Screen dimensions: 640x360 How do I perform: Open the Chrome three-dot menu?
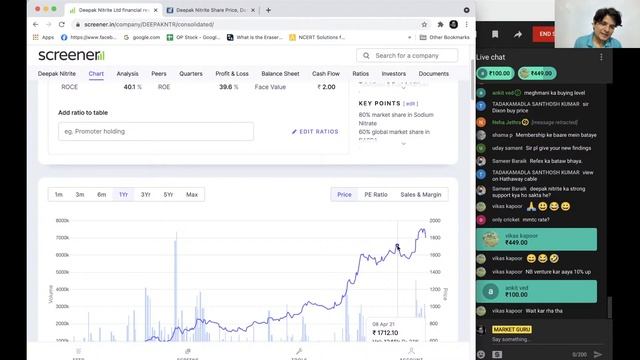467,24
